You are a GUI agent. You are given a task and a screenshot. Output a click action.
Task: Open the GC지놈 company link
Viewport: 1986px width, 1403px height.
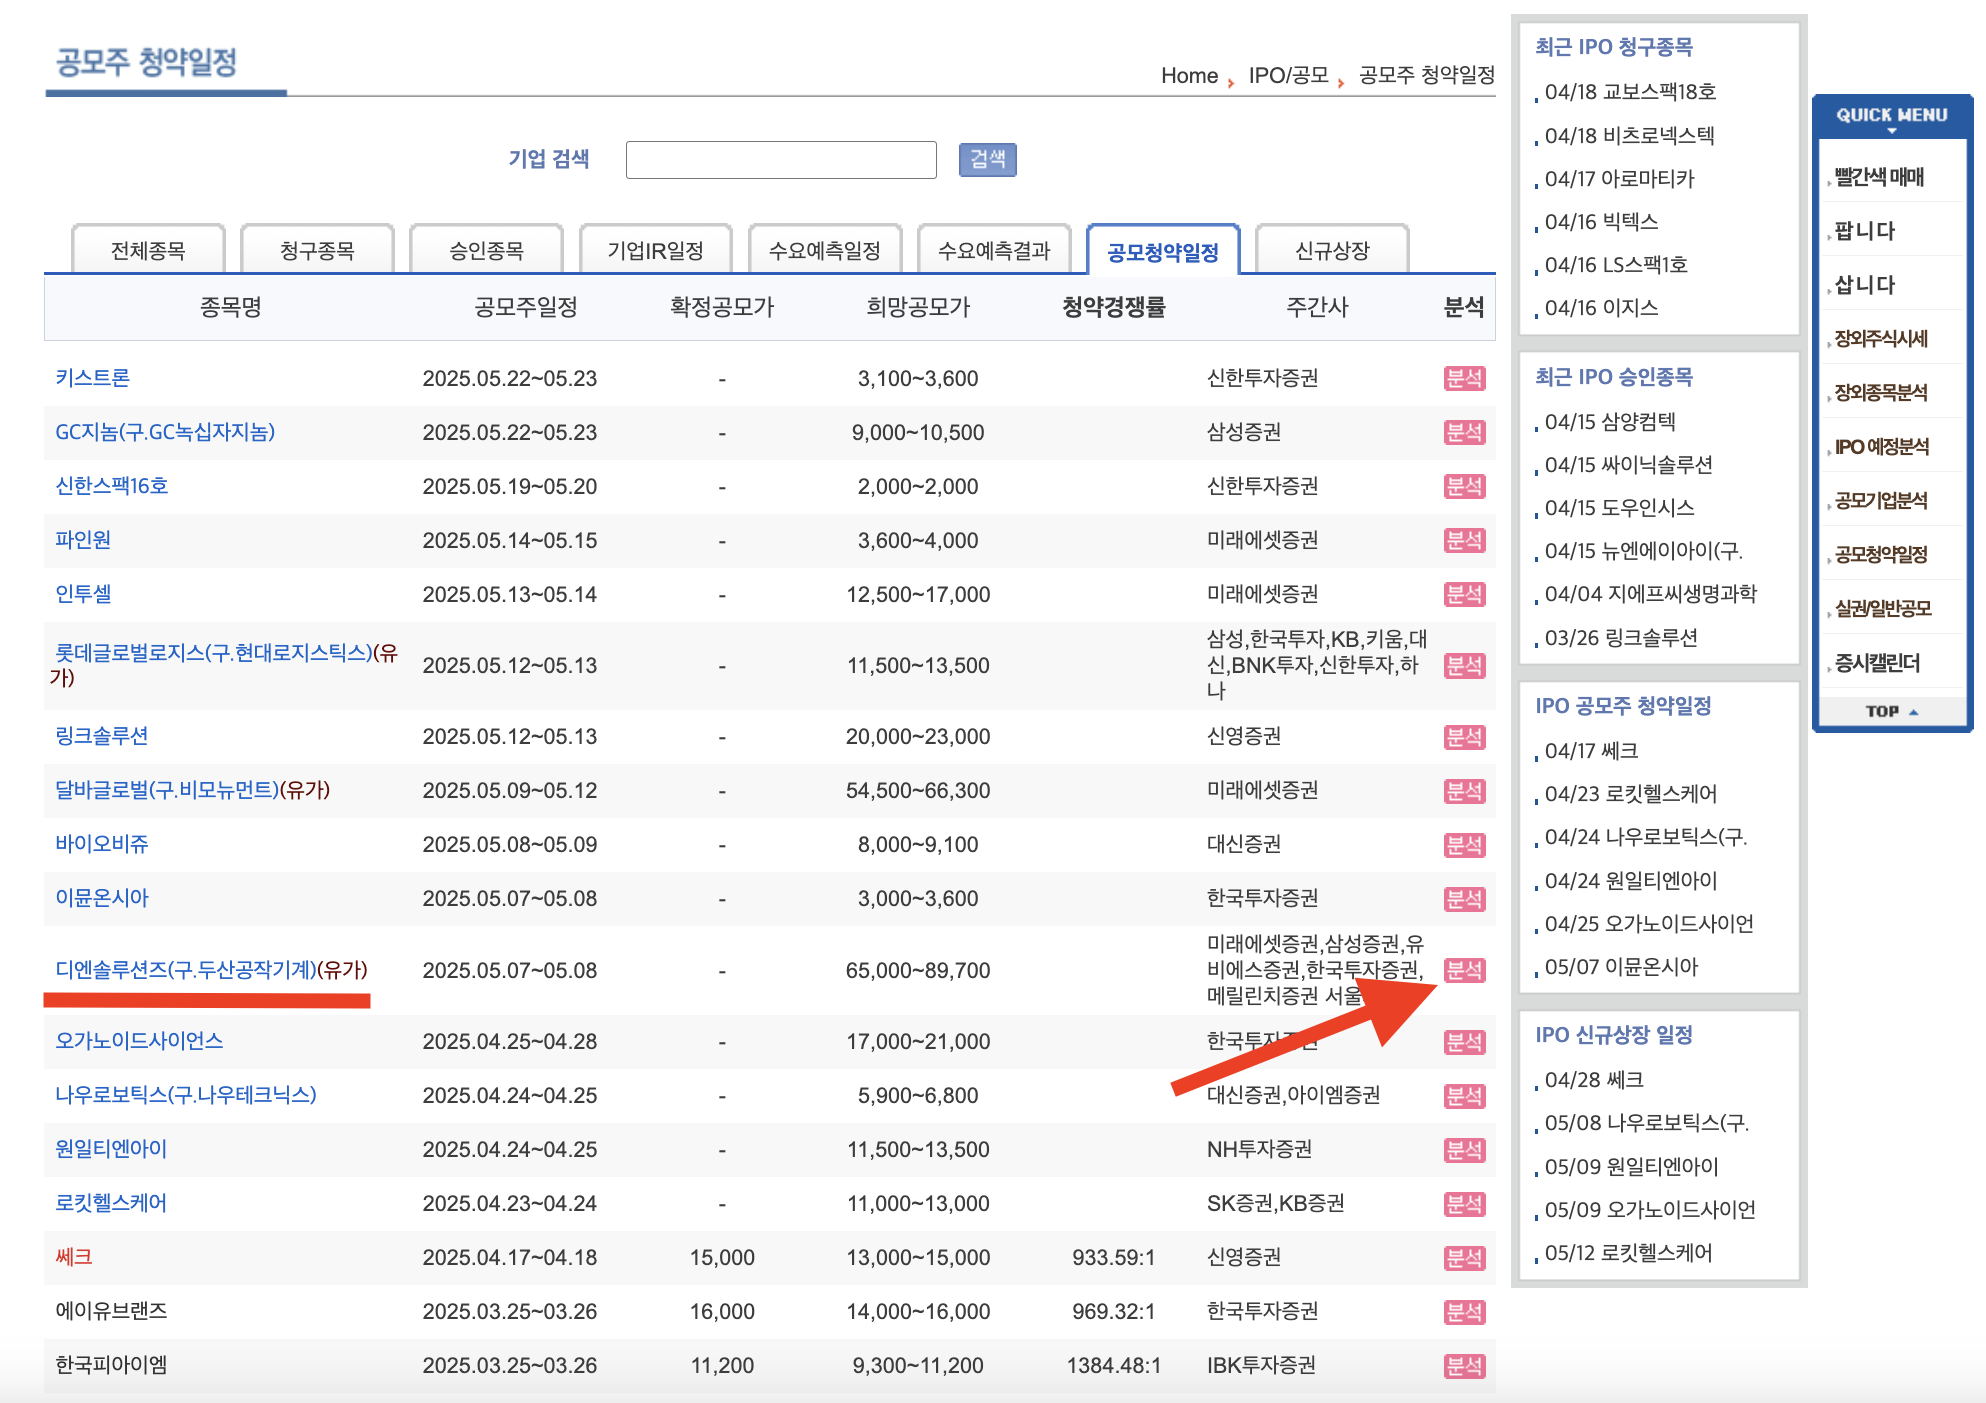click(165, 432)
